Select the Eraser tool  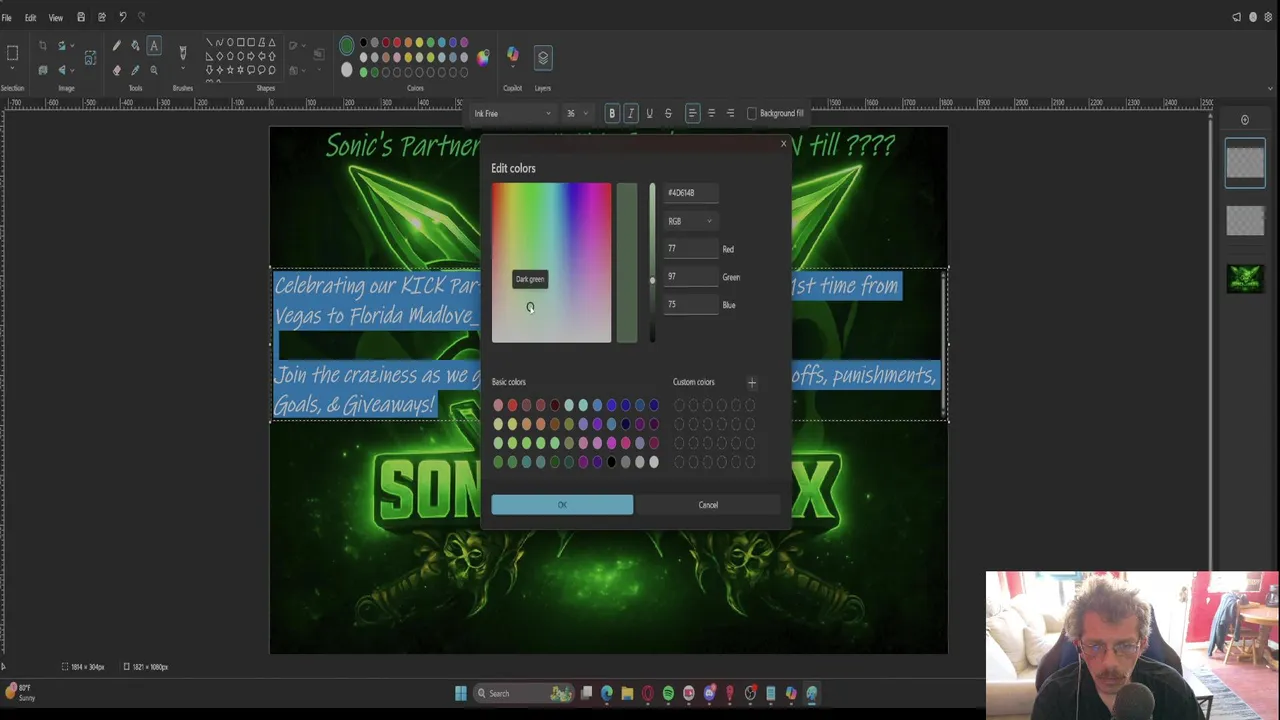pyautogui.click(x=117, y=70)
